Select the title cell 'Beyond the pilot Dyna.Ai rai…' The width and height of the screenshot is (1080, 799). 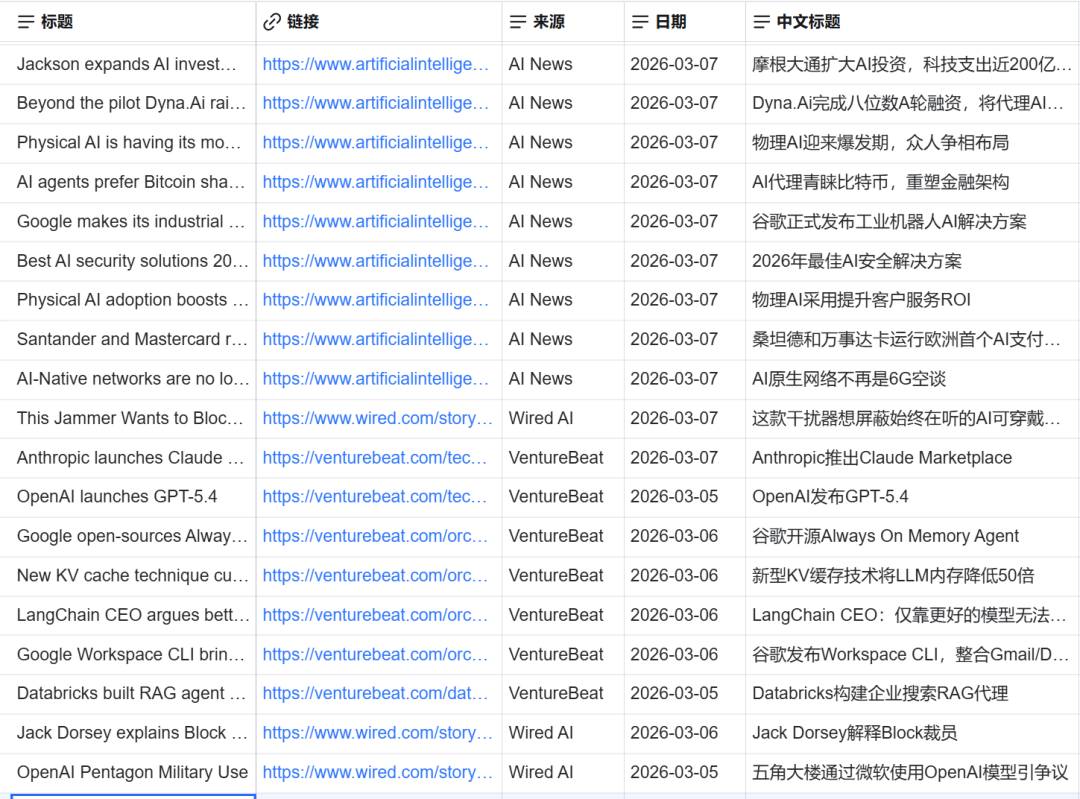(128, 103)
